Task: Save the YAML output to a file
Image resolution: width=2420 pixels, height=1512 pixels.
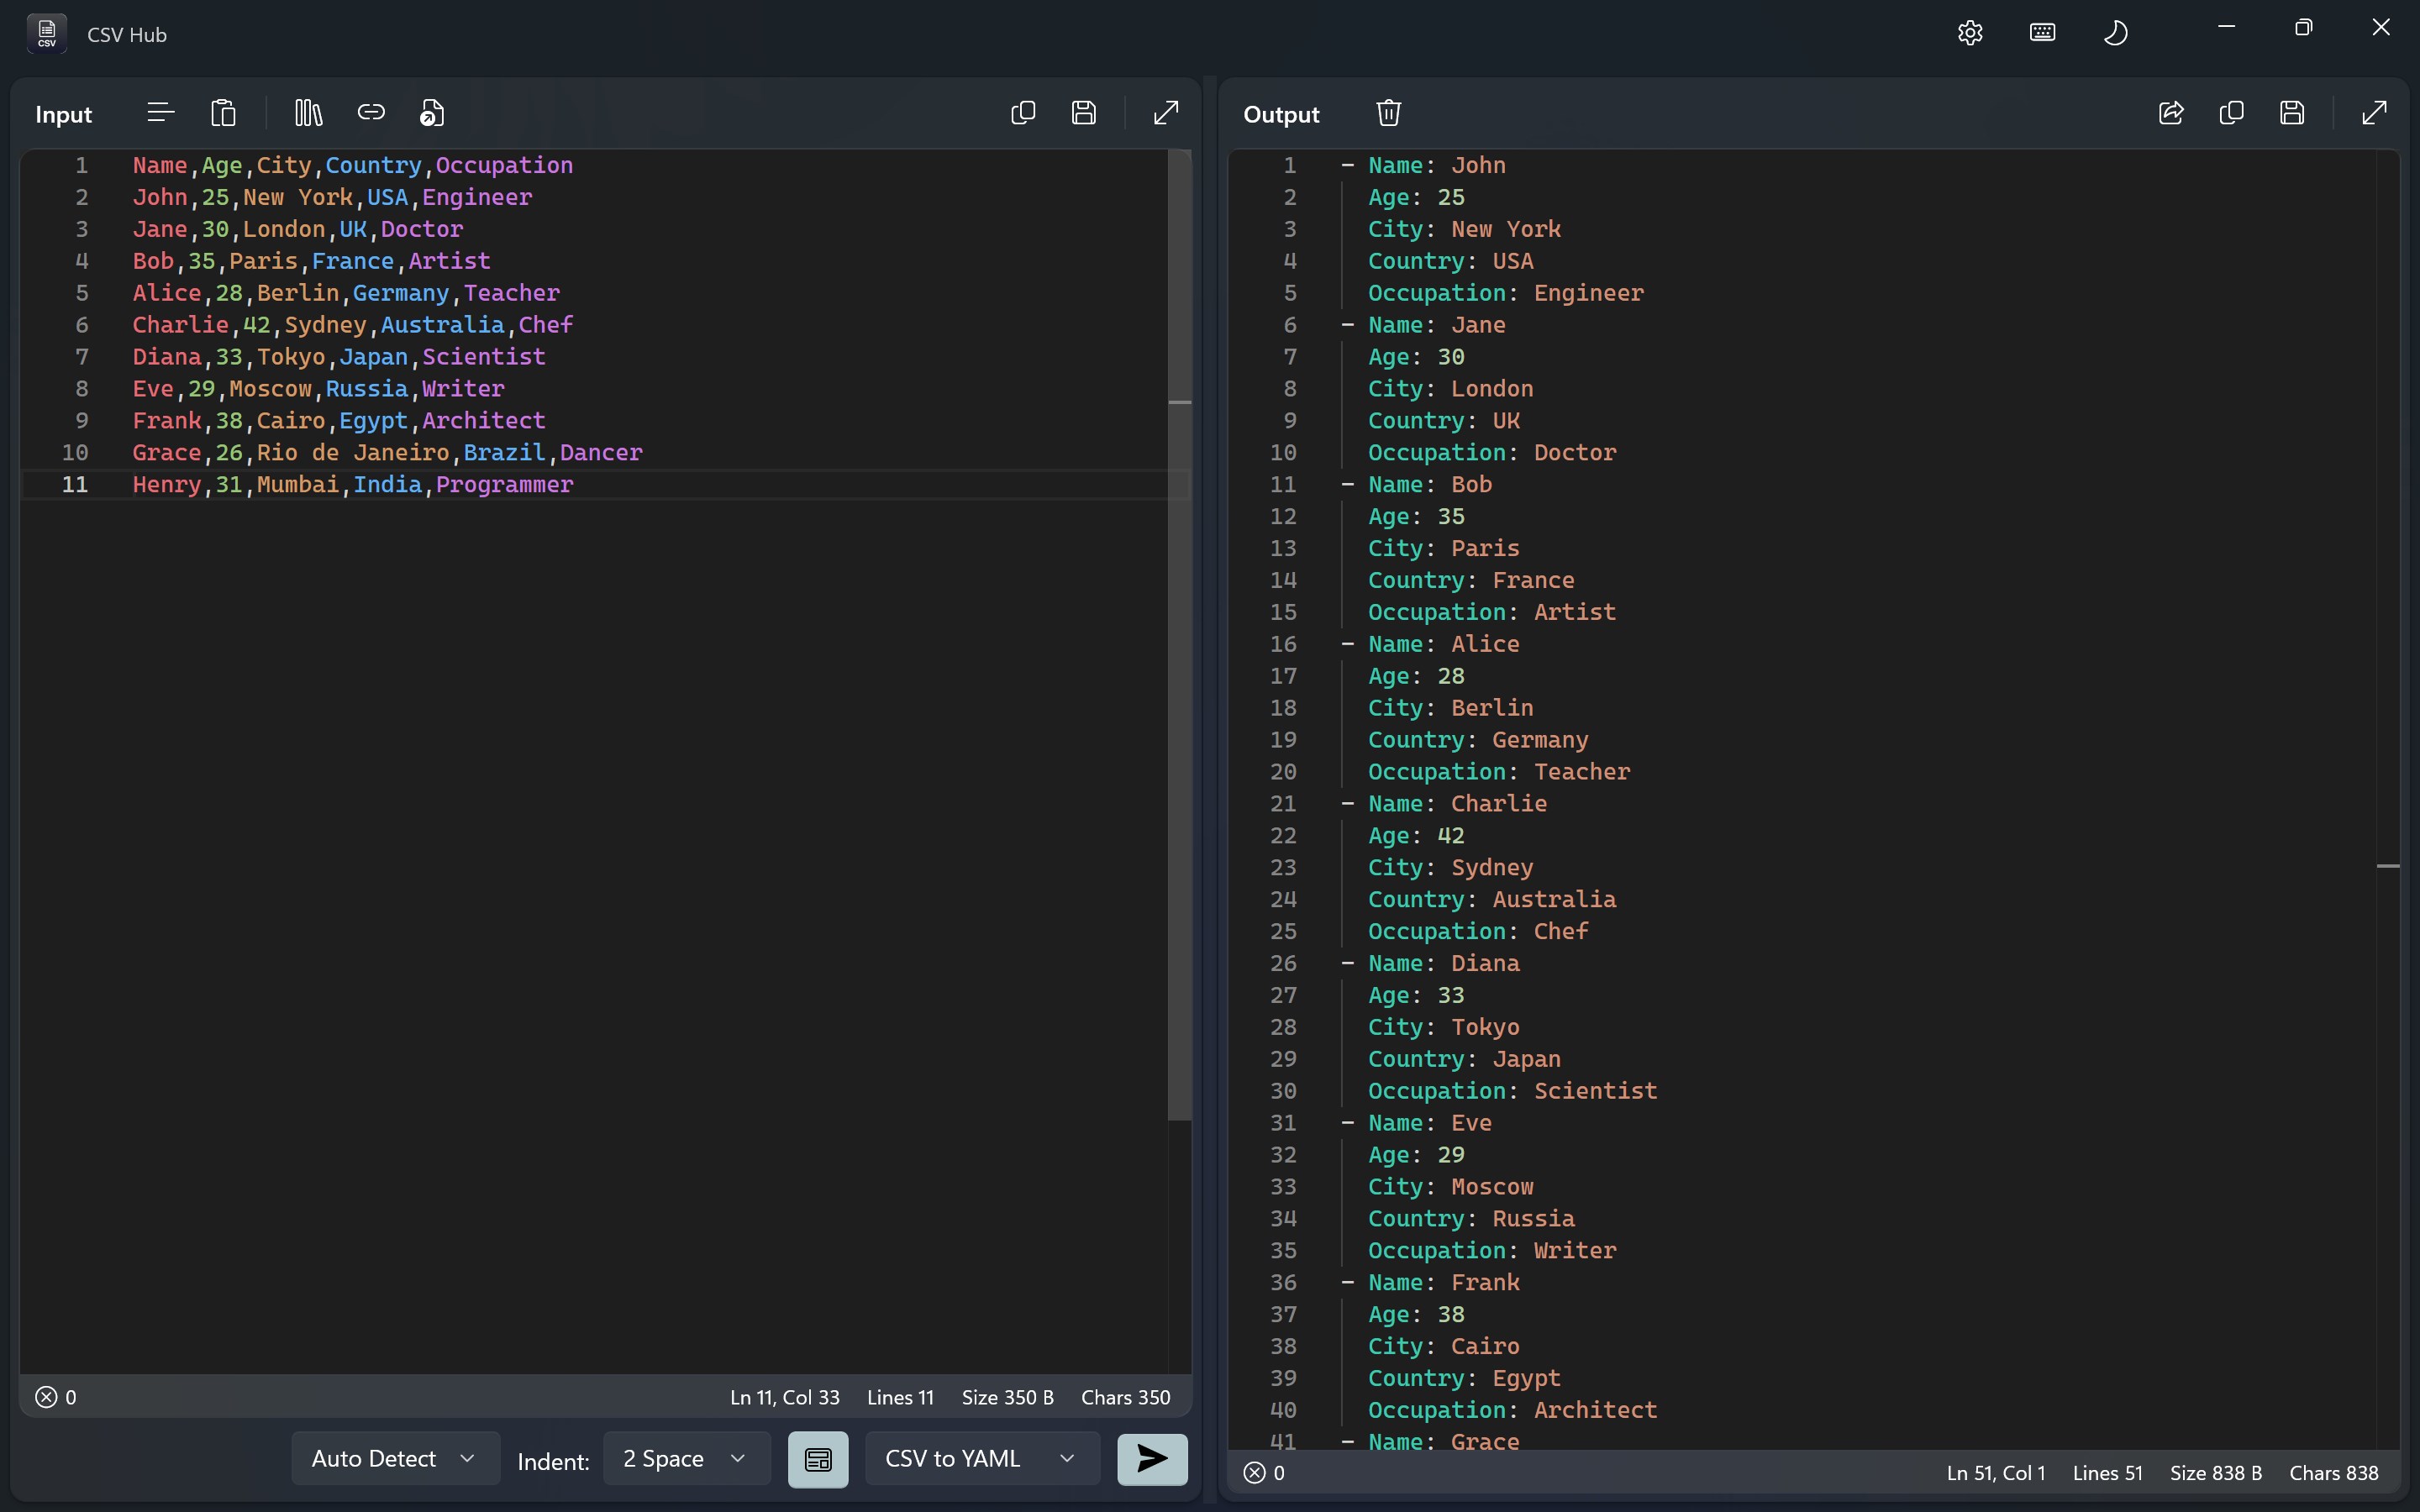Action: point(2292,113)
